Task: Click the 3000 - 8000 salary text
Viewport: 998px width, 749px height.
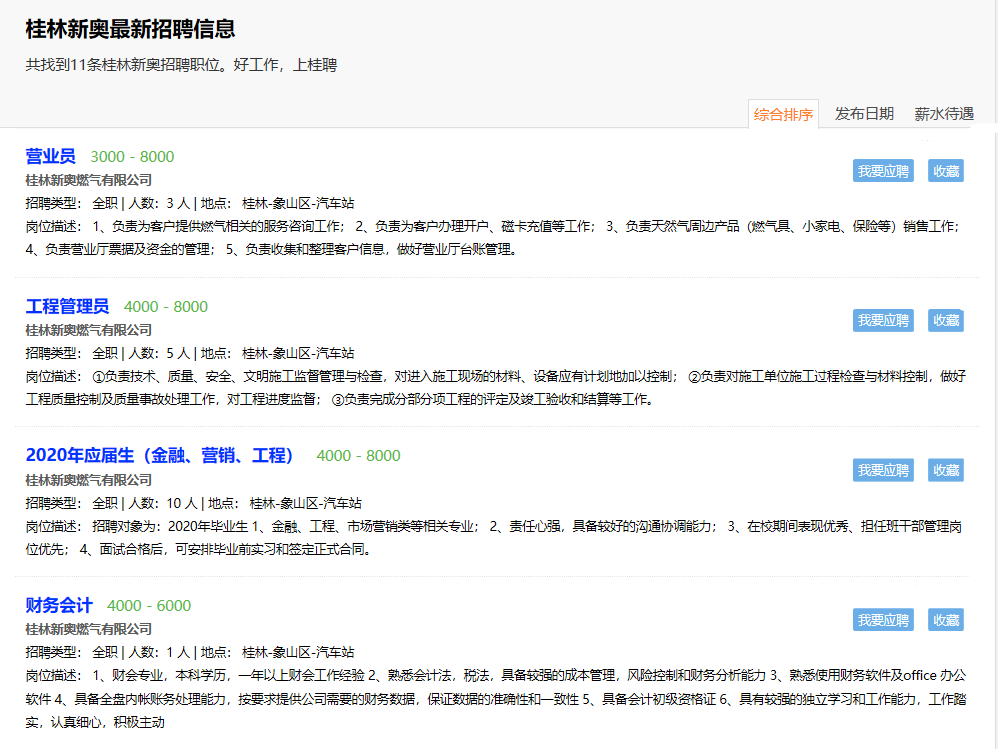Action: pos(132,157)
